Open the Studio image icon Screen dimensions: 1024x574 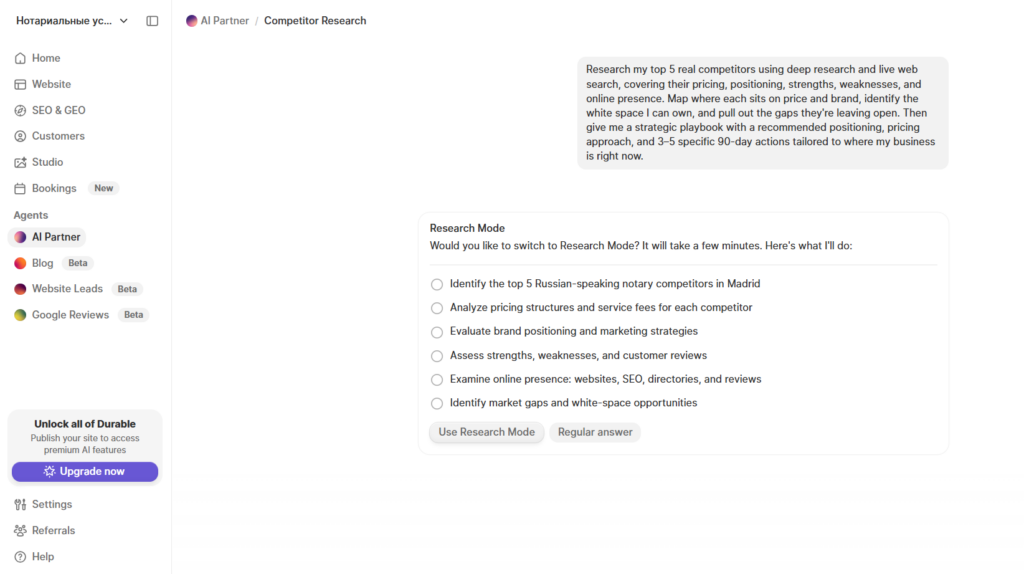pos(20,162)
